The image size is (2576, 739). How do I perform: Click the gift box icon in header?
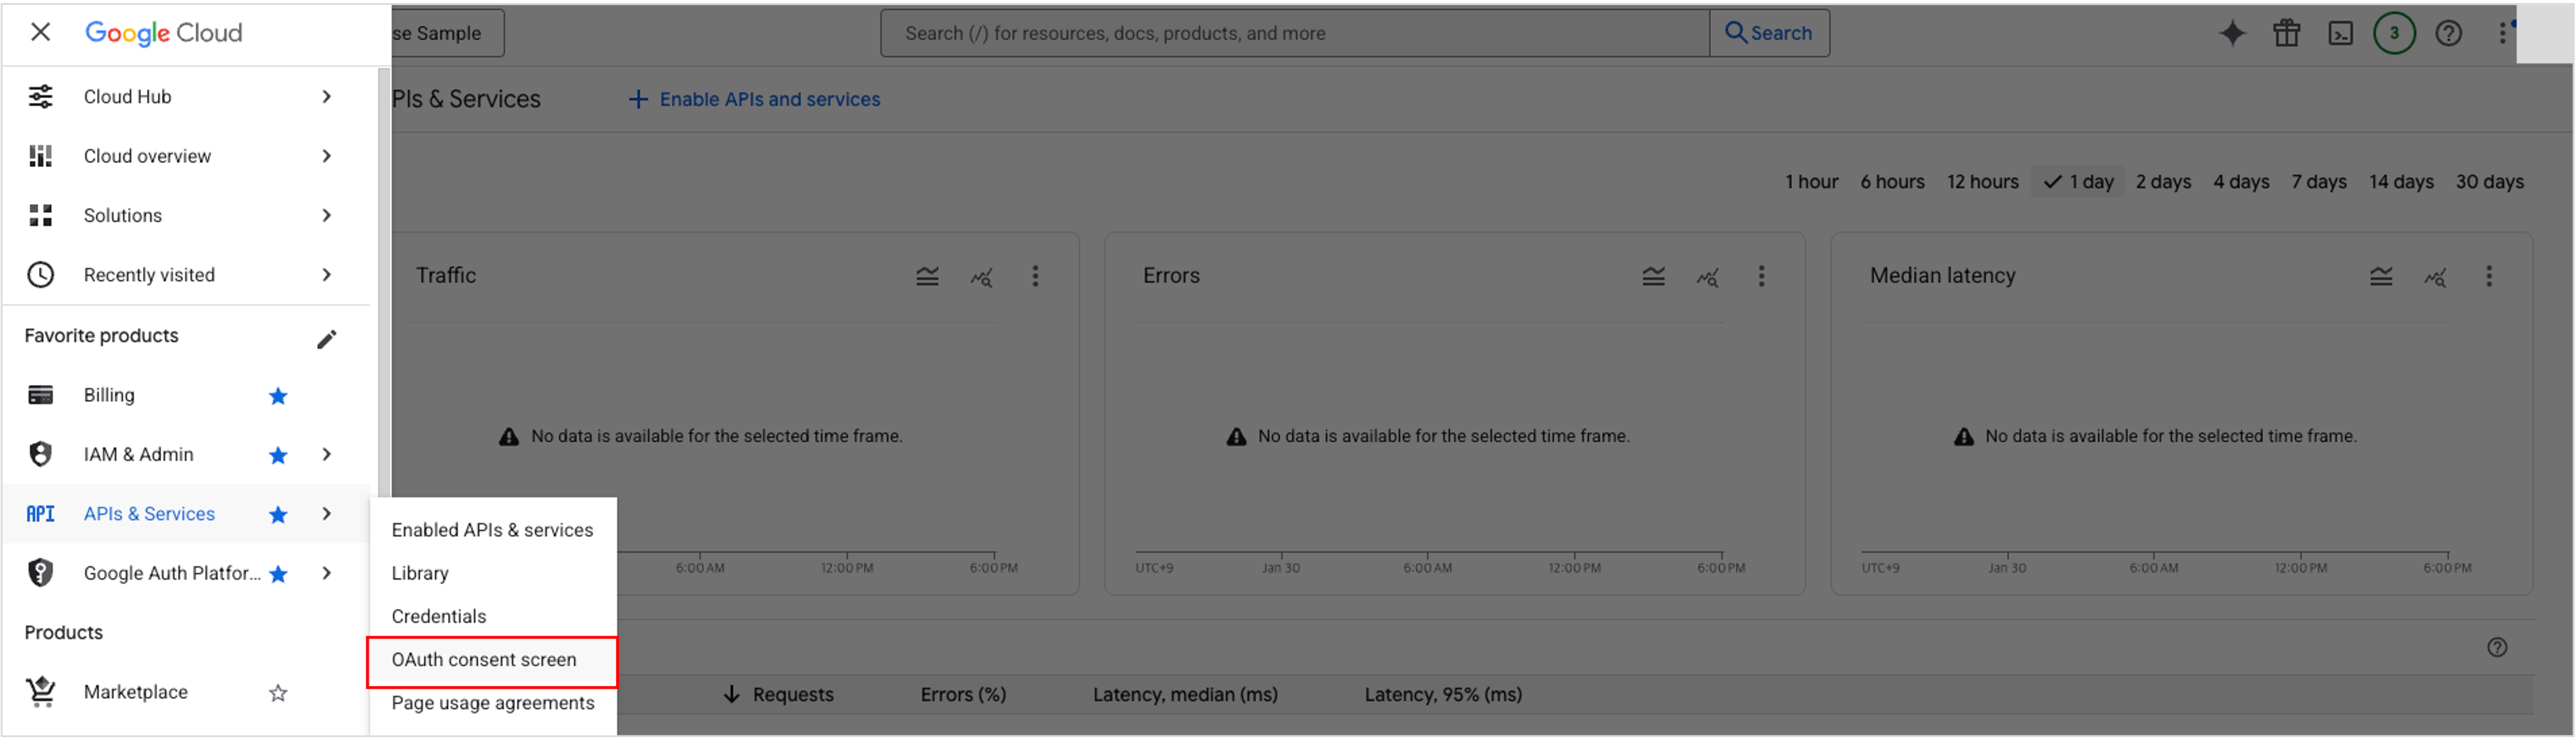2286,33
